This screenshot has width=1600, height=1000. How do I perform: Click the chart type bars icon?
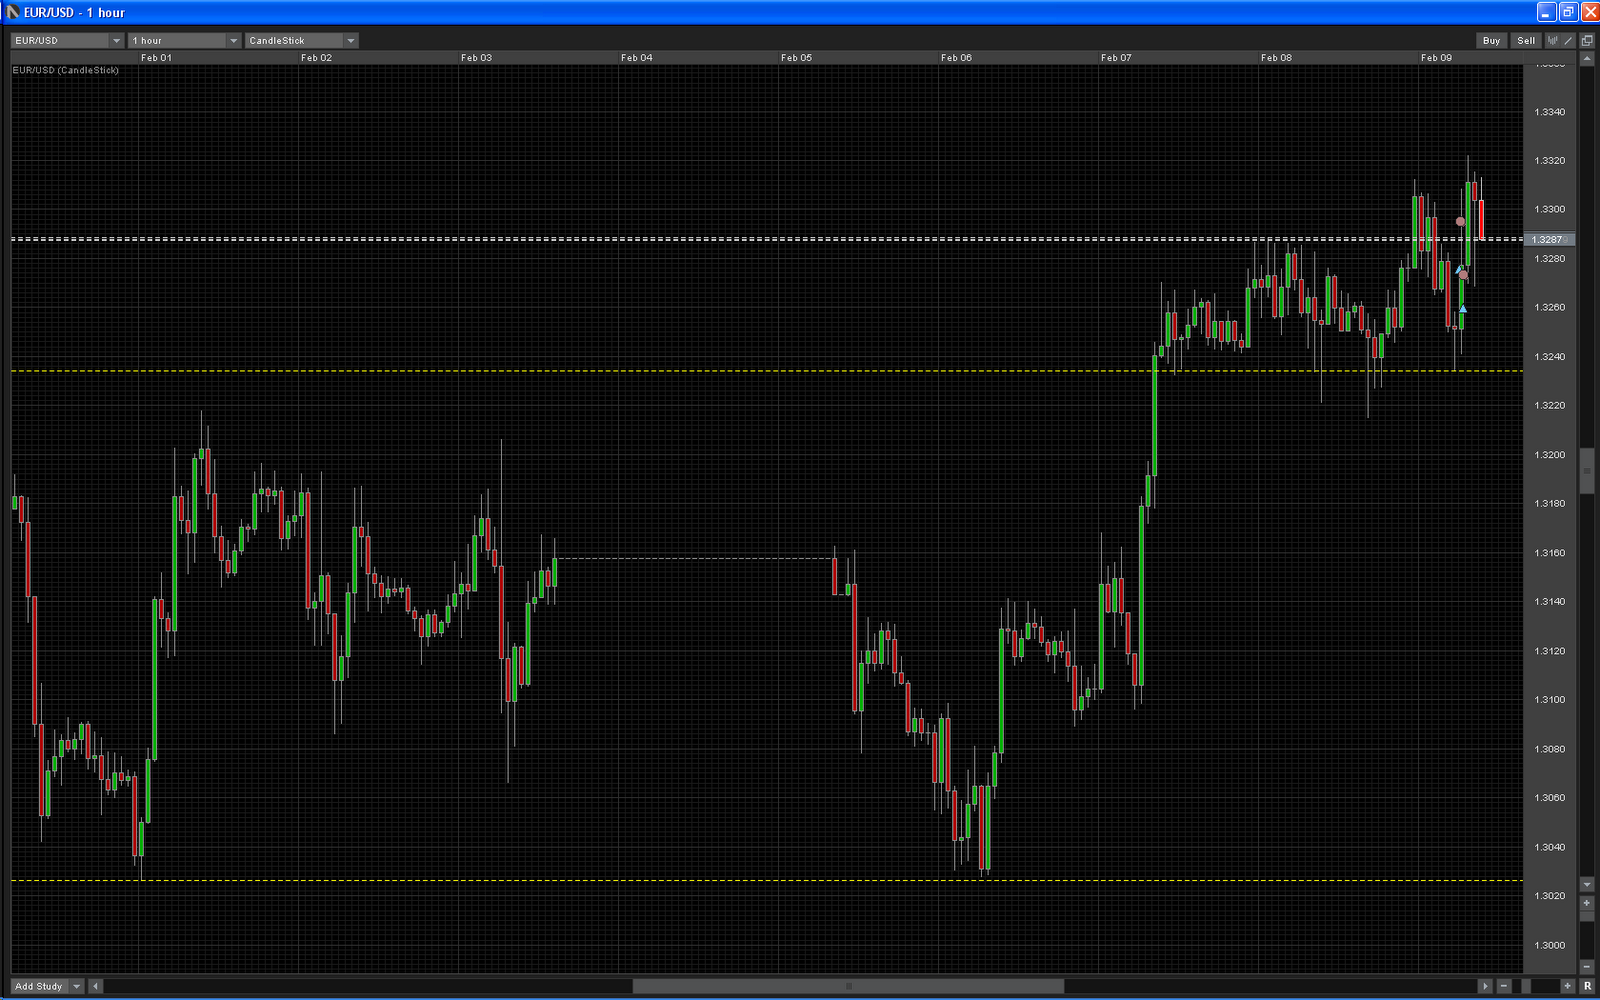click(x=1553, y=41)
